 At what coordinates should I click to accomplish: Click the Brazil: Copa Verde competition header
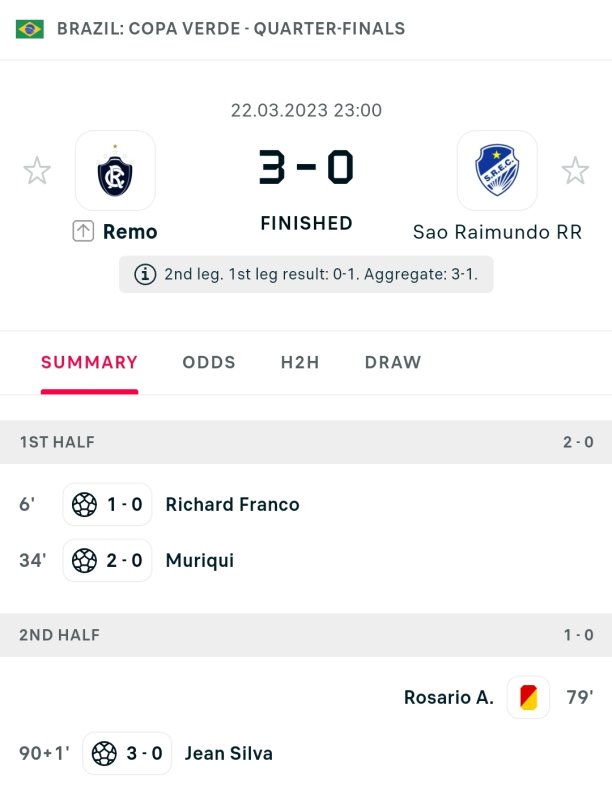tap(231, 29)
